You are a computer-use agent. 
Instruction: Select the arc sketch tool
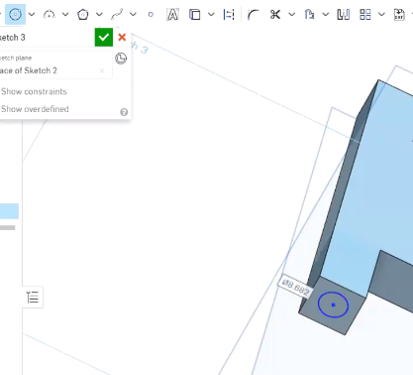49,14
